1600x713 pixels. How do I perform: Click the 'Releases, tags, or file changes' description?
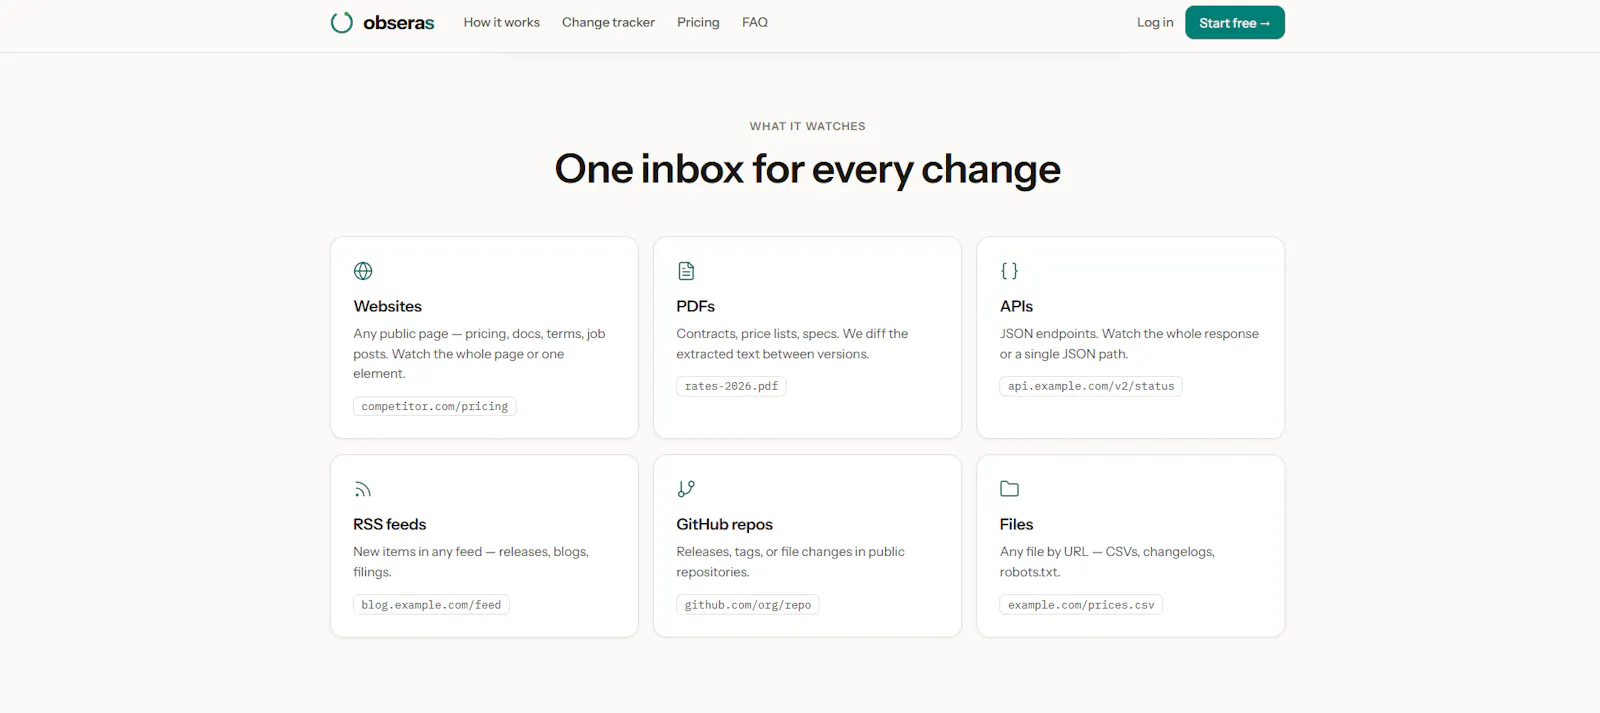click(x=790, y=562)
